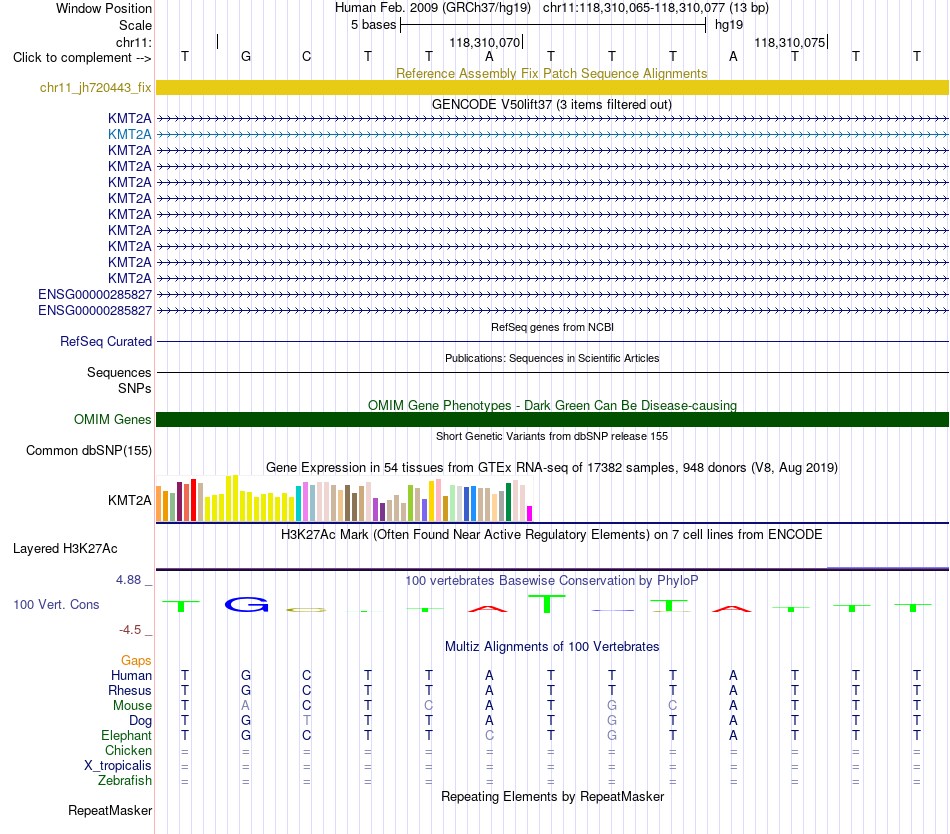Click the C base in the reference sequence row
This screenshot has width=950, height=834.
click(307, 56)
